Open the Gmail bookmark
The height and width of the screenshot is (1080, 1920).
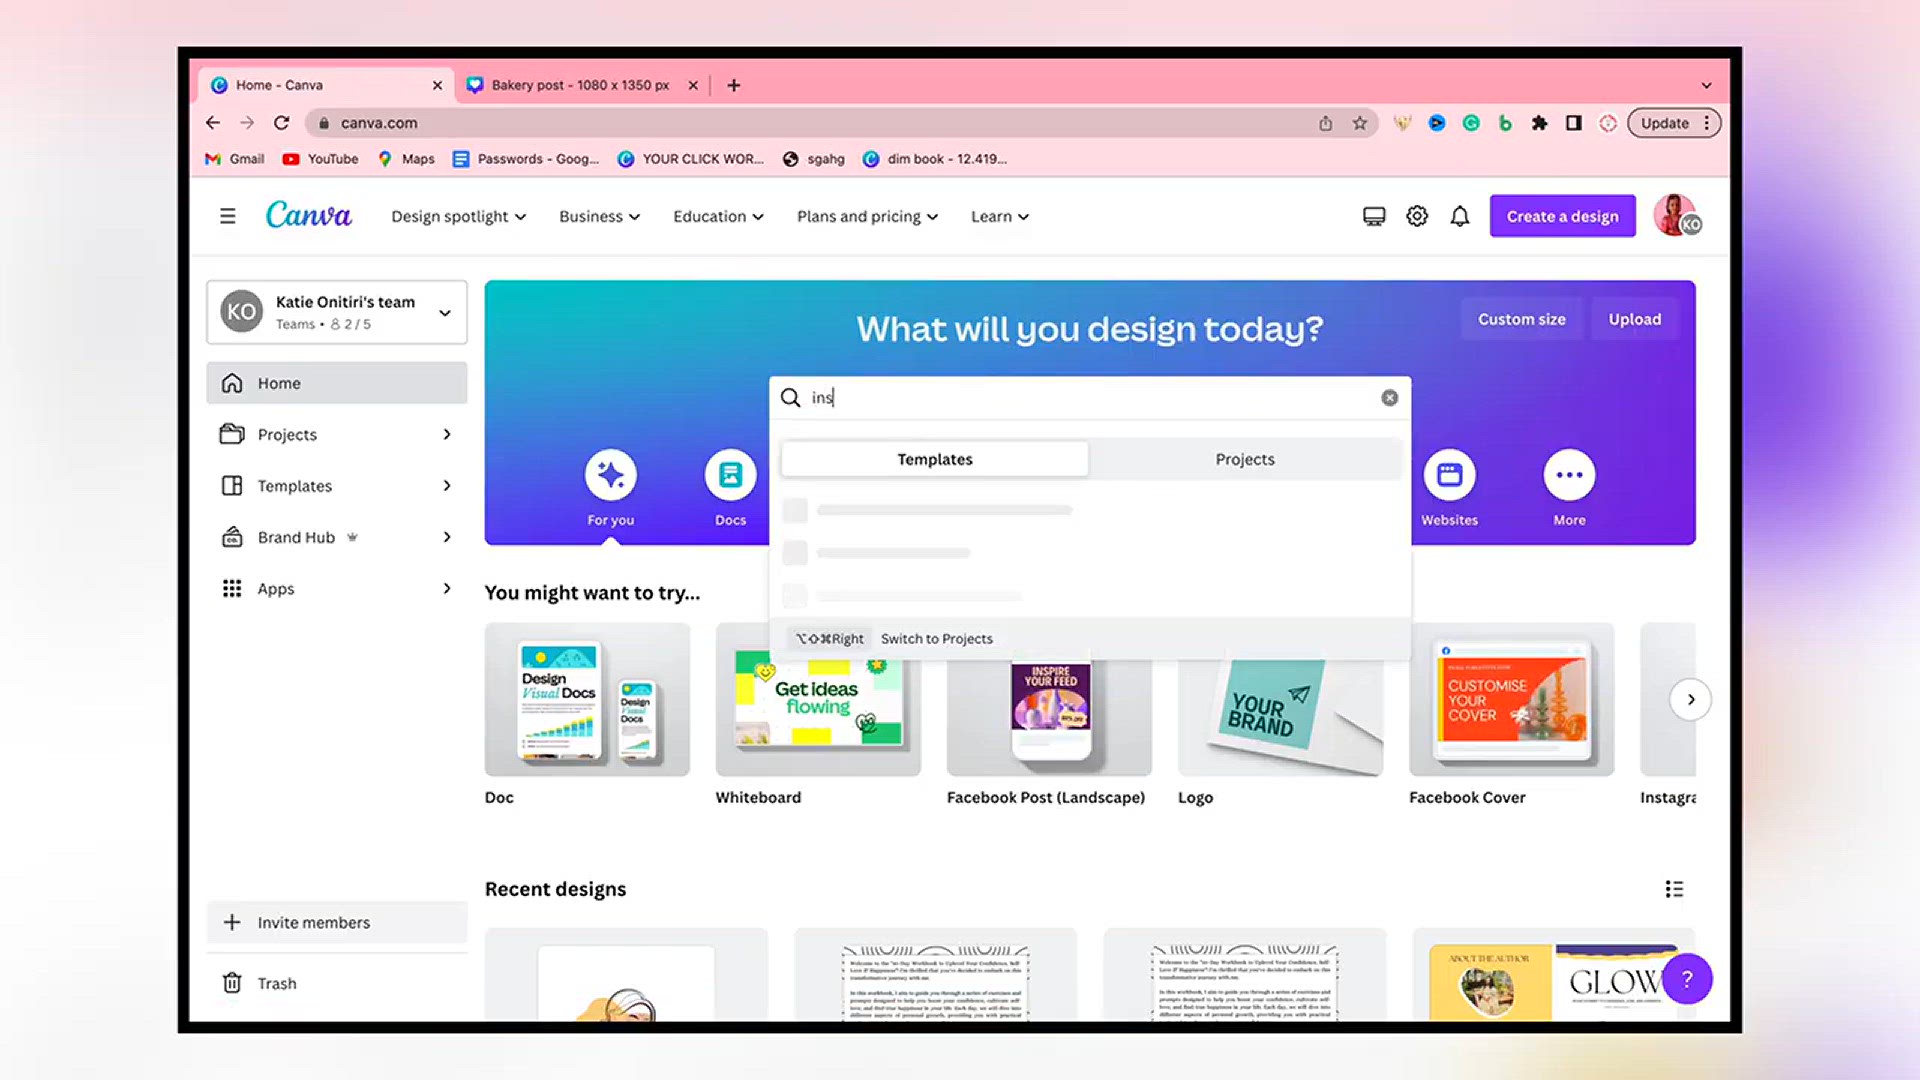pos(235,159)
